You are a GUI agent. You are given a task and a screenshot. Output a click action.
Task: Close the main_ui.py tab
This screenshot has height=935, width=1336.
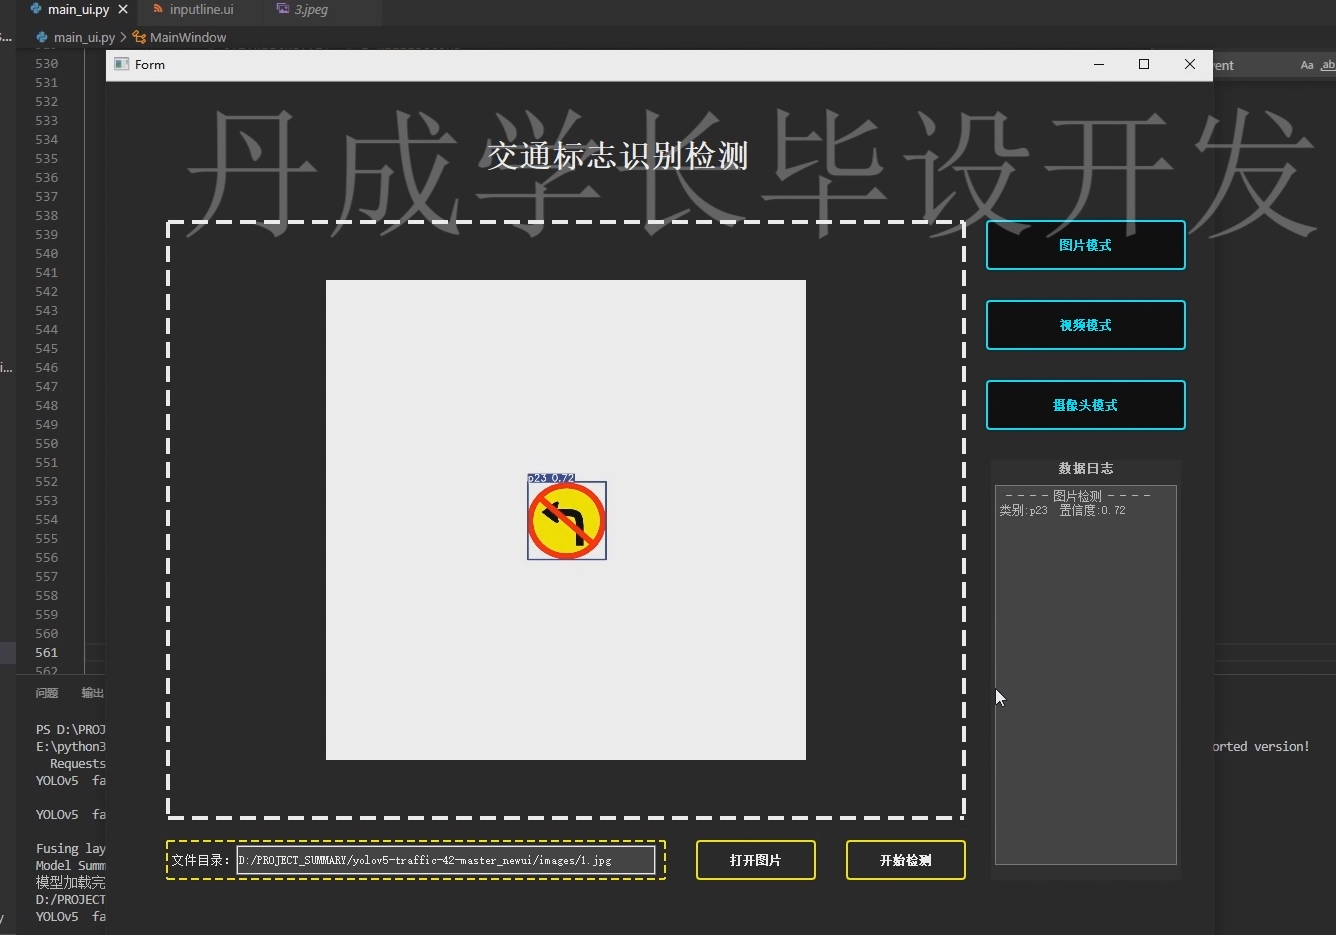(123, 10)
